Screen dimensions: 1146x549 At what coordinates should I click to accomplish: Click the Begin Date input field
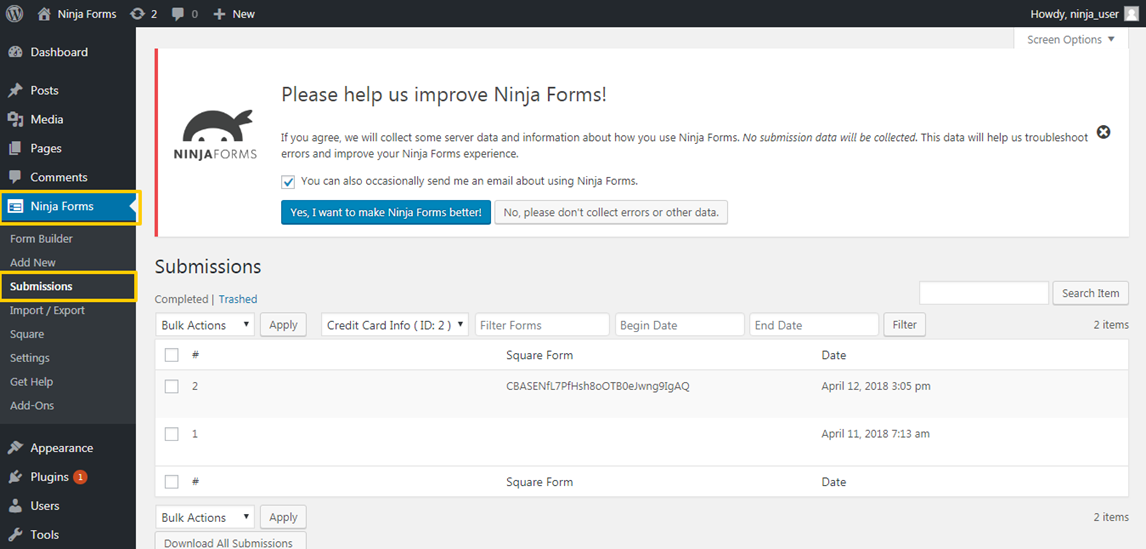click(680, 325)
